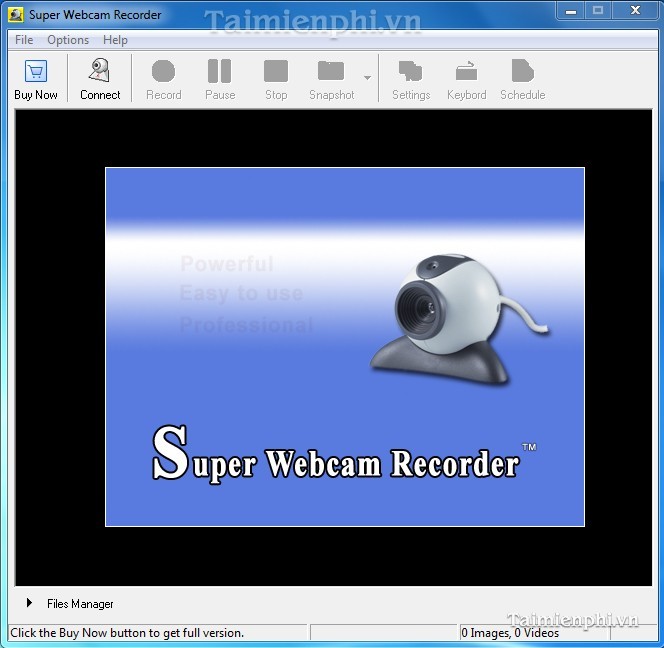Click the webcam preview splash image

pos(345,347)
